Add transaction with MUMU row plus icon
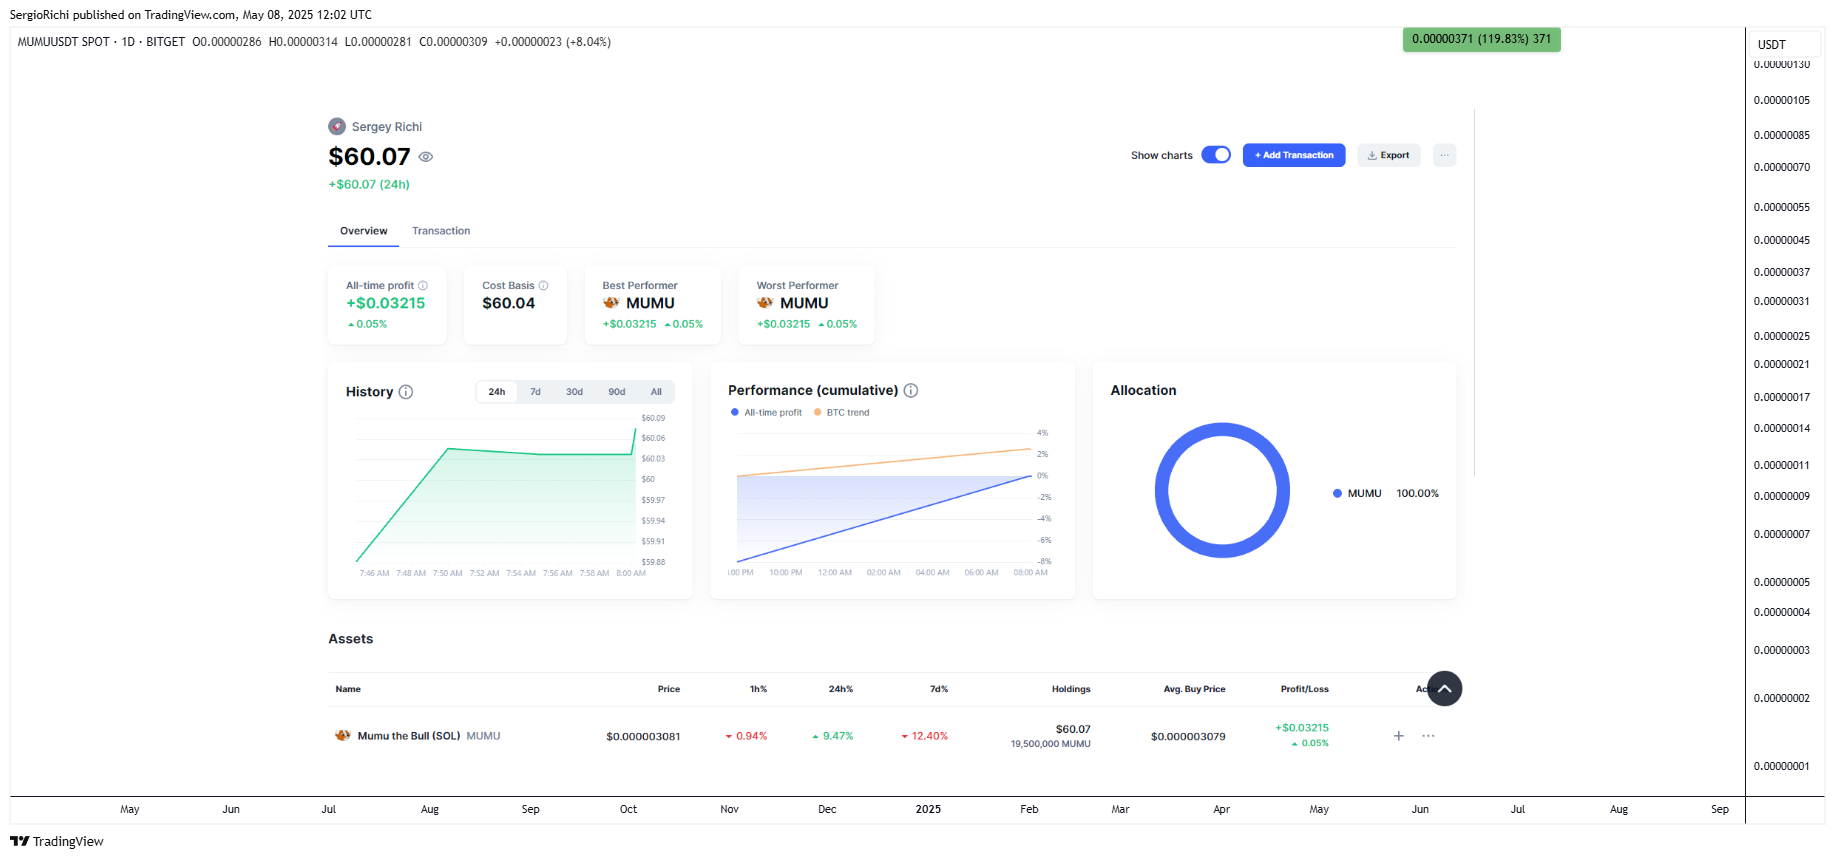Screen dimensions: 1835x859 1398,736
